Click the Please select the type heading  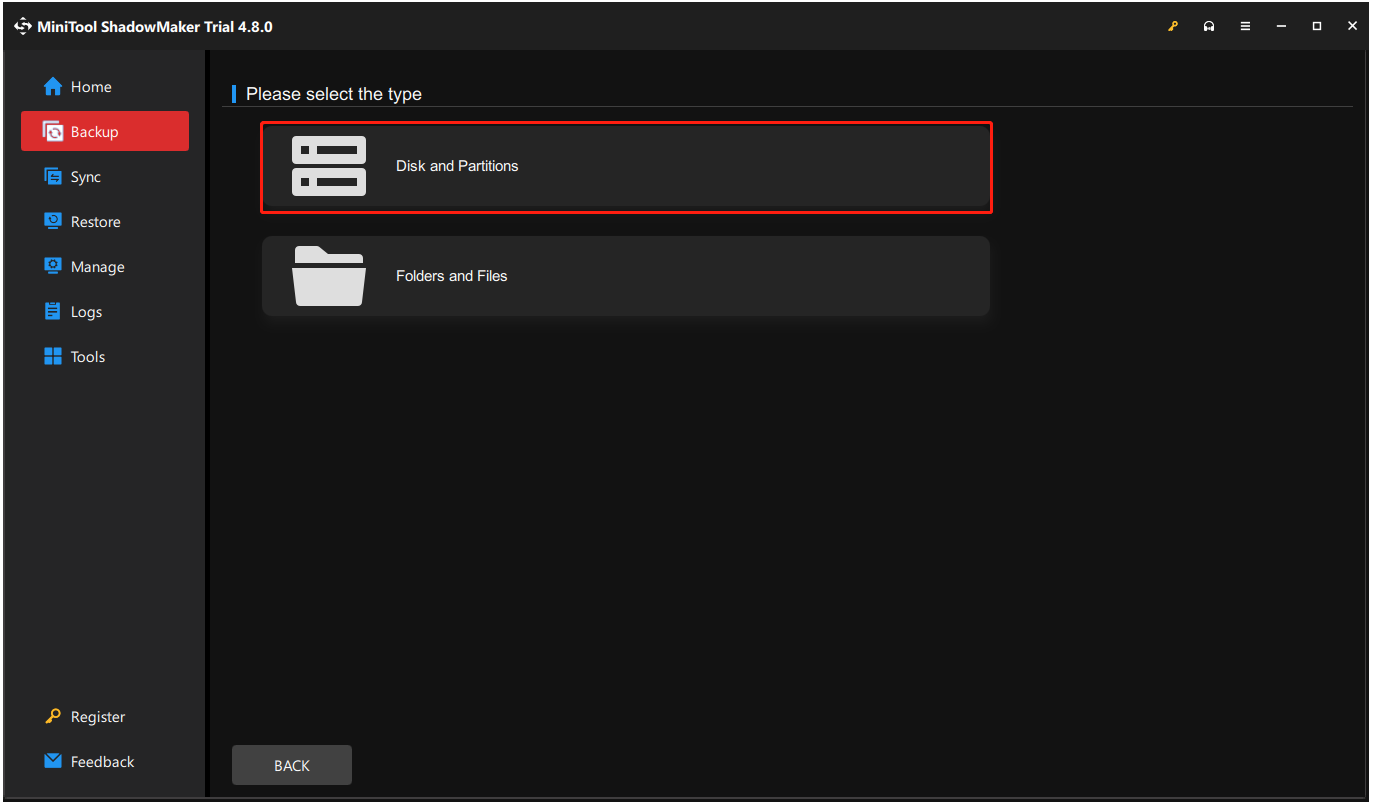(x=334, y=93)
